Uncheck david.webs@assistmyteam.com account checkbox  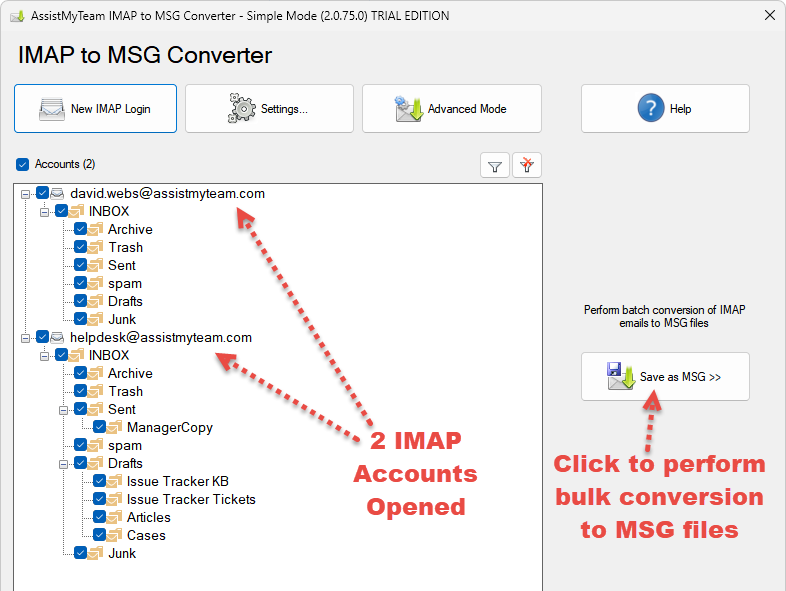tap(42, 193)
